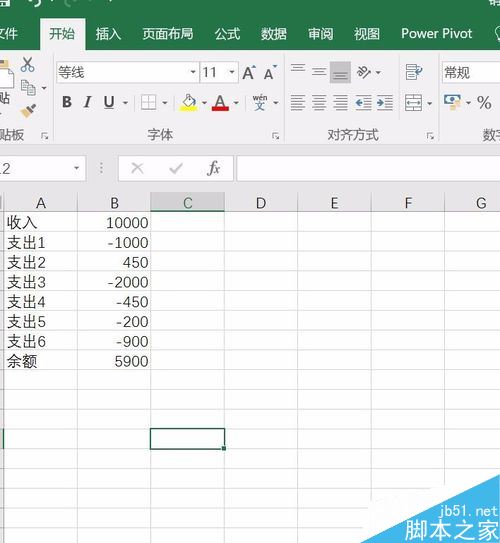Click Merge and Center icon
This screenshot has height=543, width=500.
pyautogui.click(x=413, y=103)
